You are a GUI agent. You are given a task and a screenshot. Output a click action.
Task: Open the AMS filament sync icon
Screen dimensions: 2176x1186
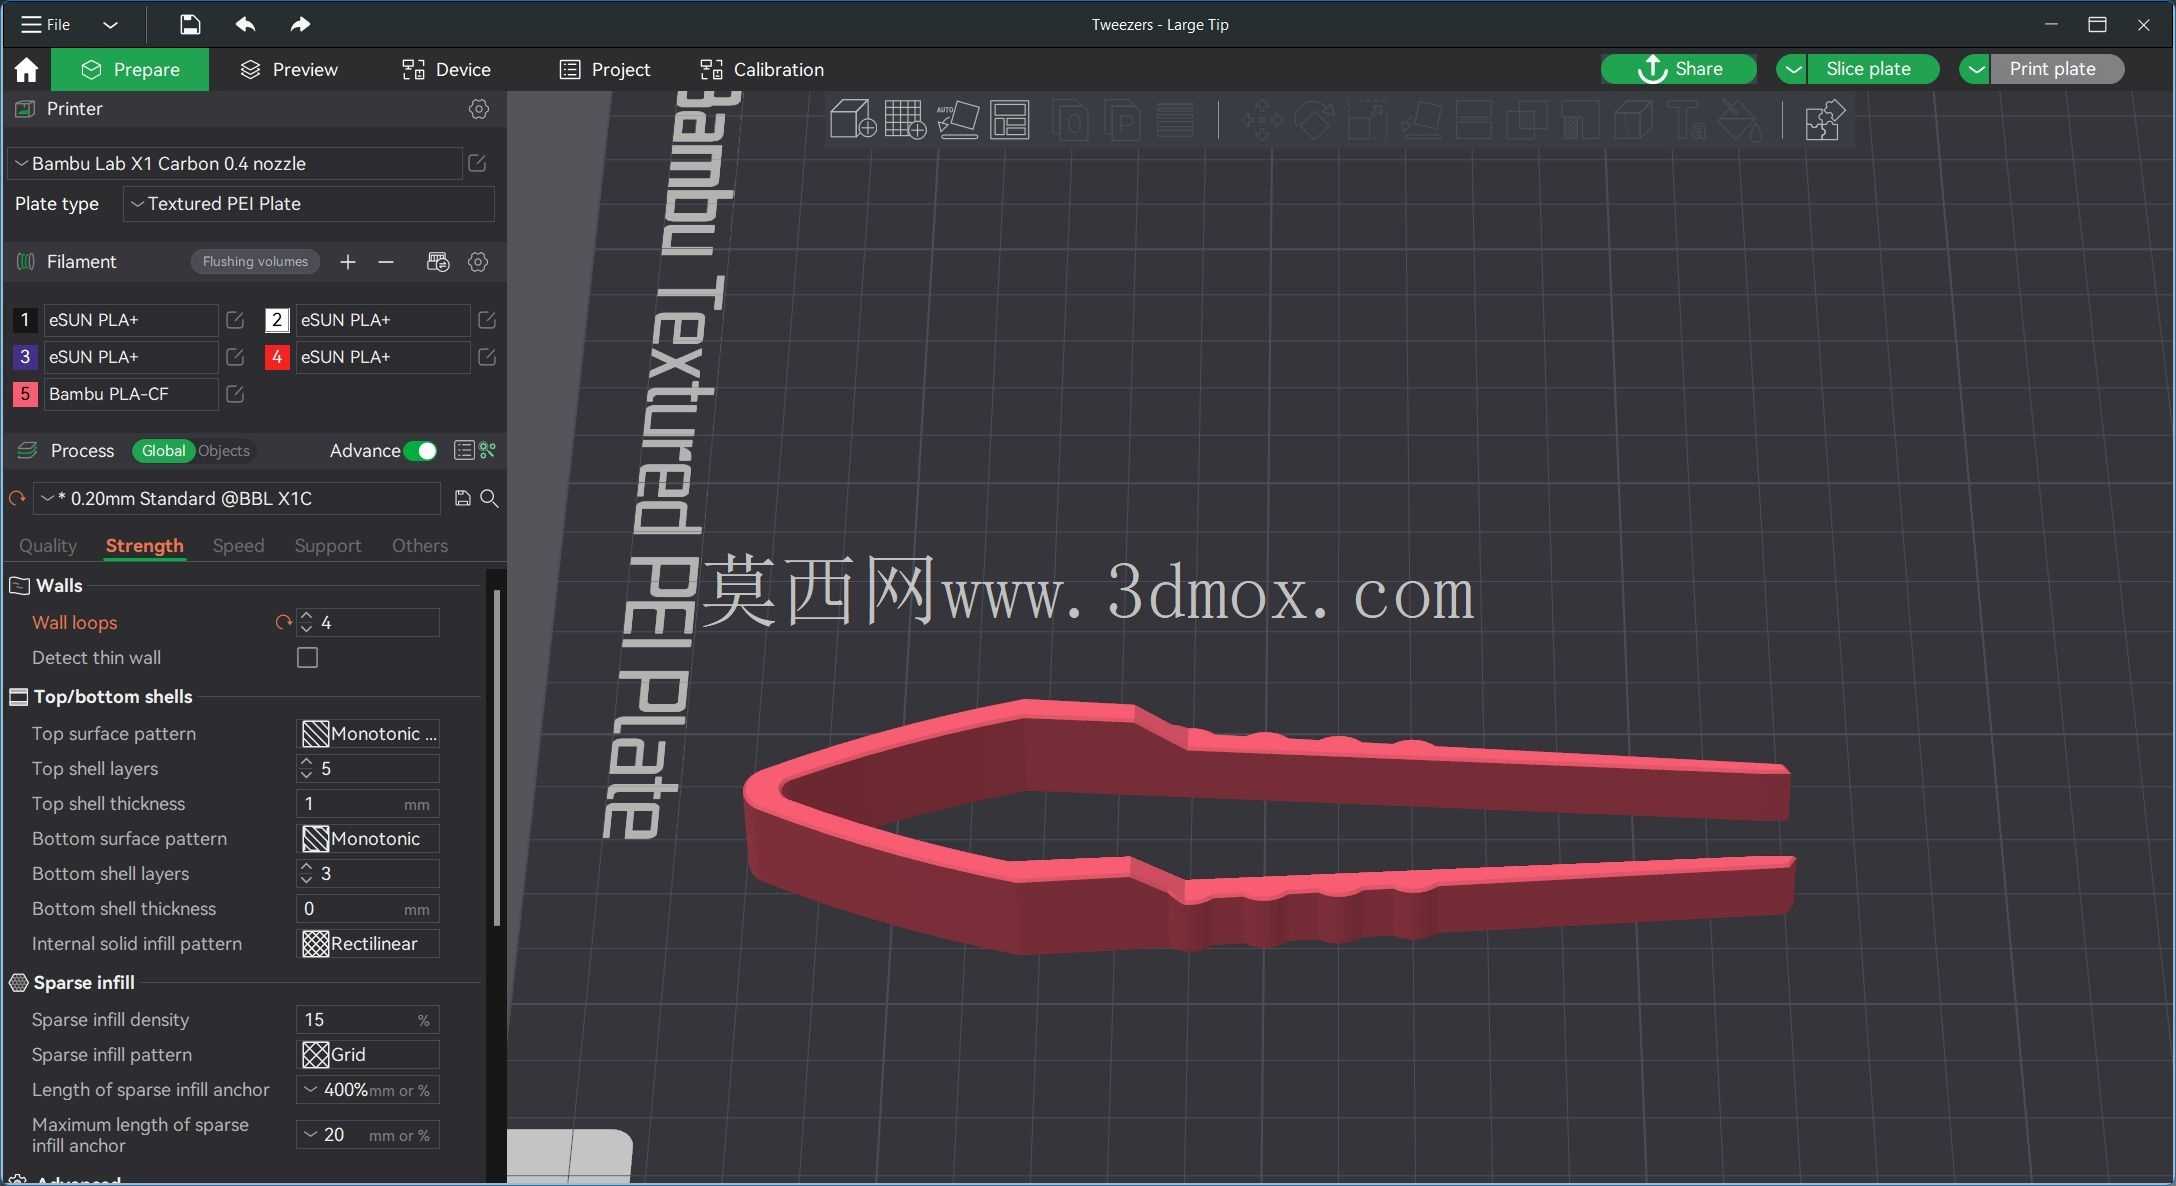click(x=438, y=262)
